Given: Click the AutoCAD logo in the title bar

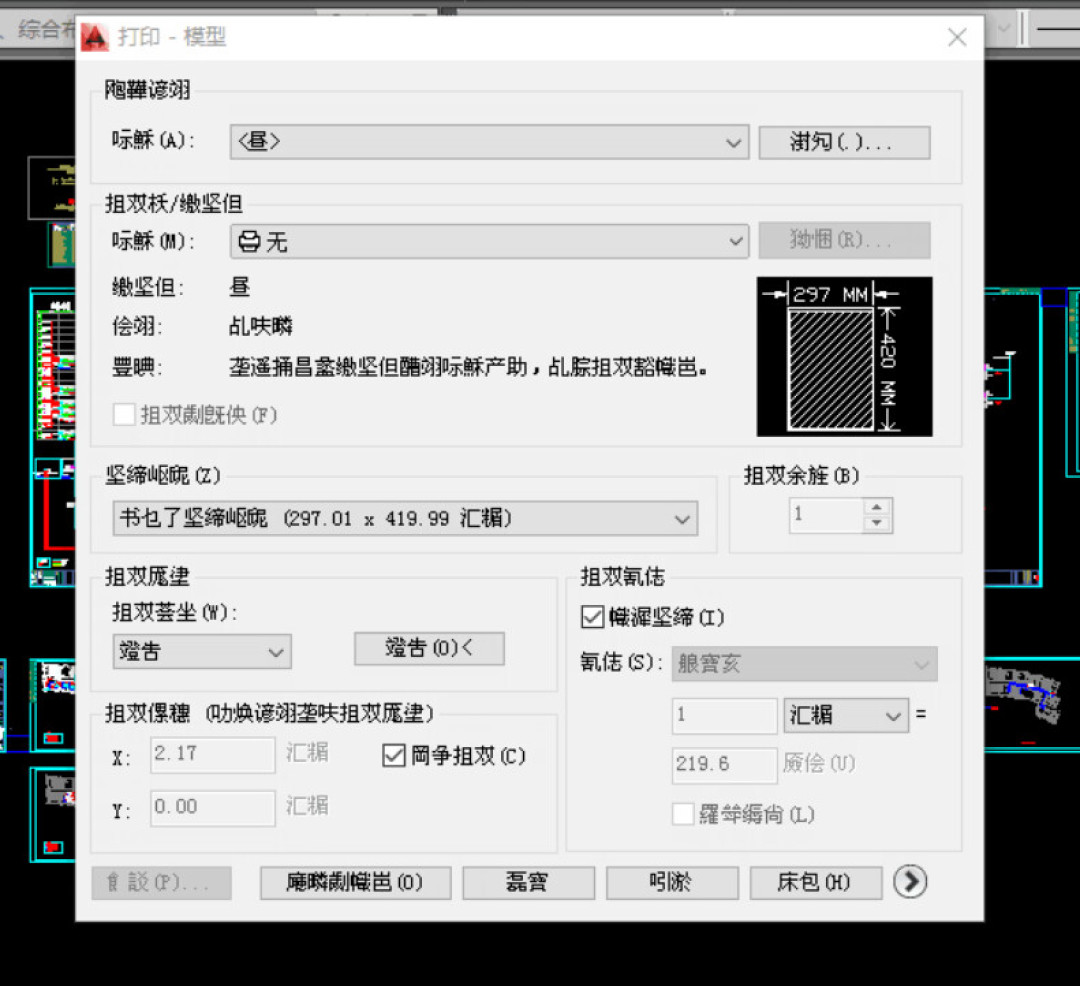Looking at the screenshot, I should [x=94, y=37].
